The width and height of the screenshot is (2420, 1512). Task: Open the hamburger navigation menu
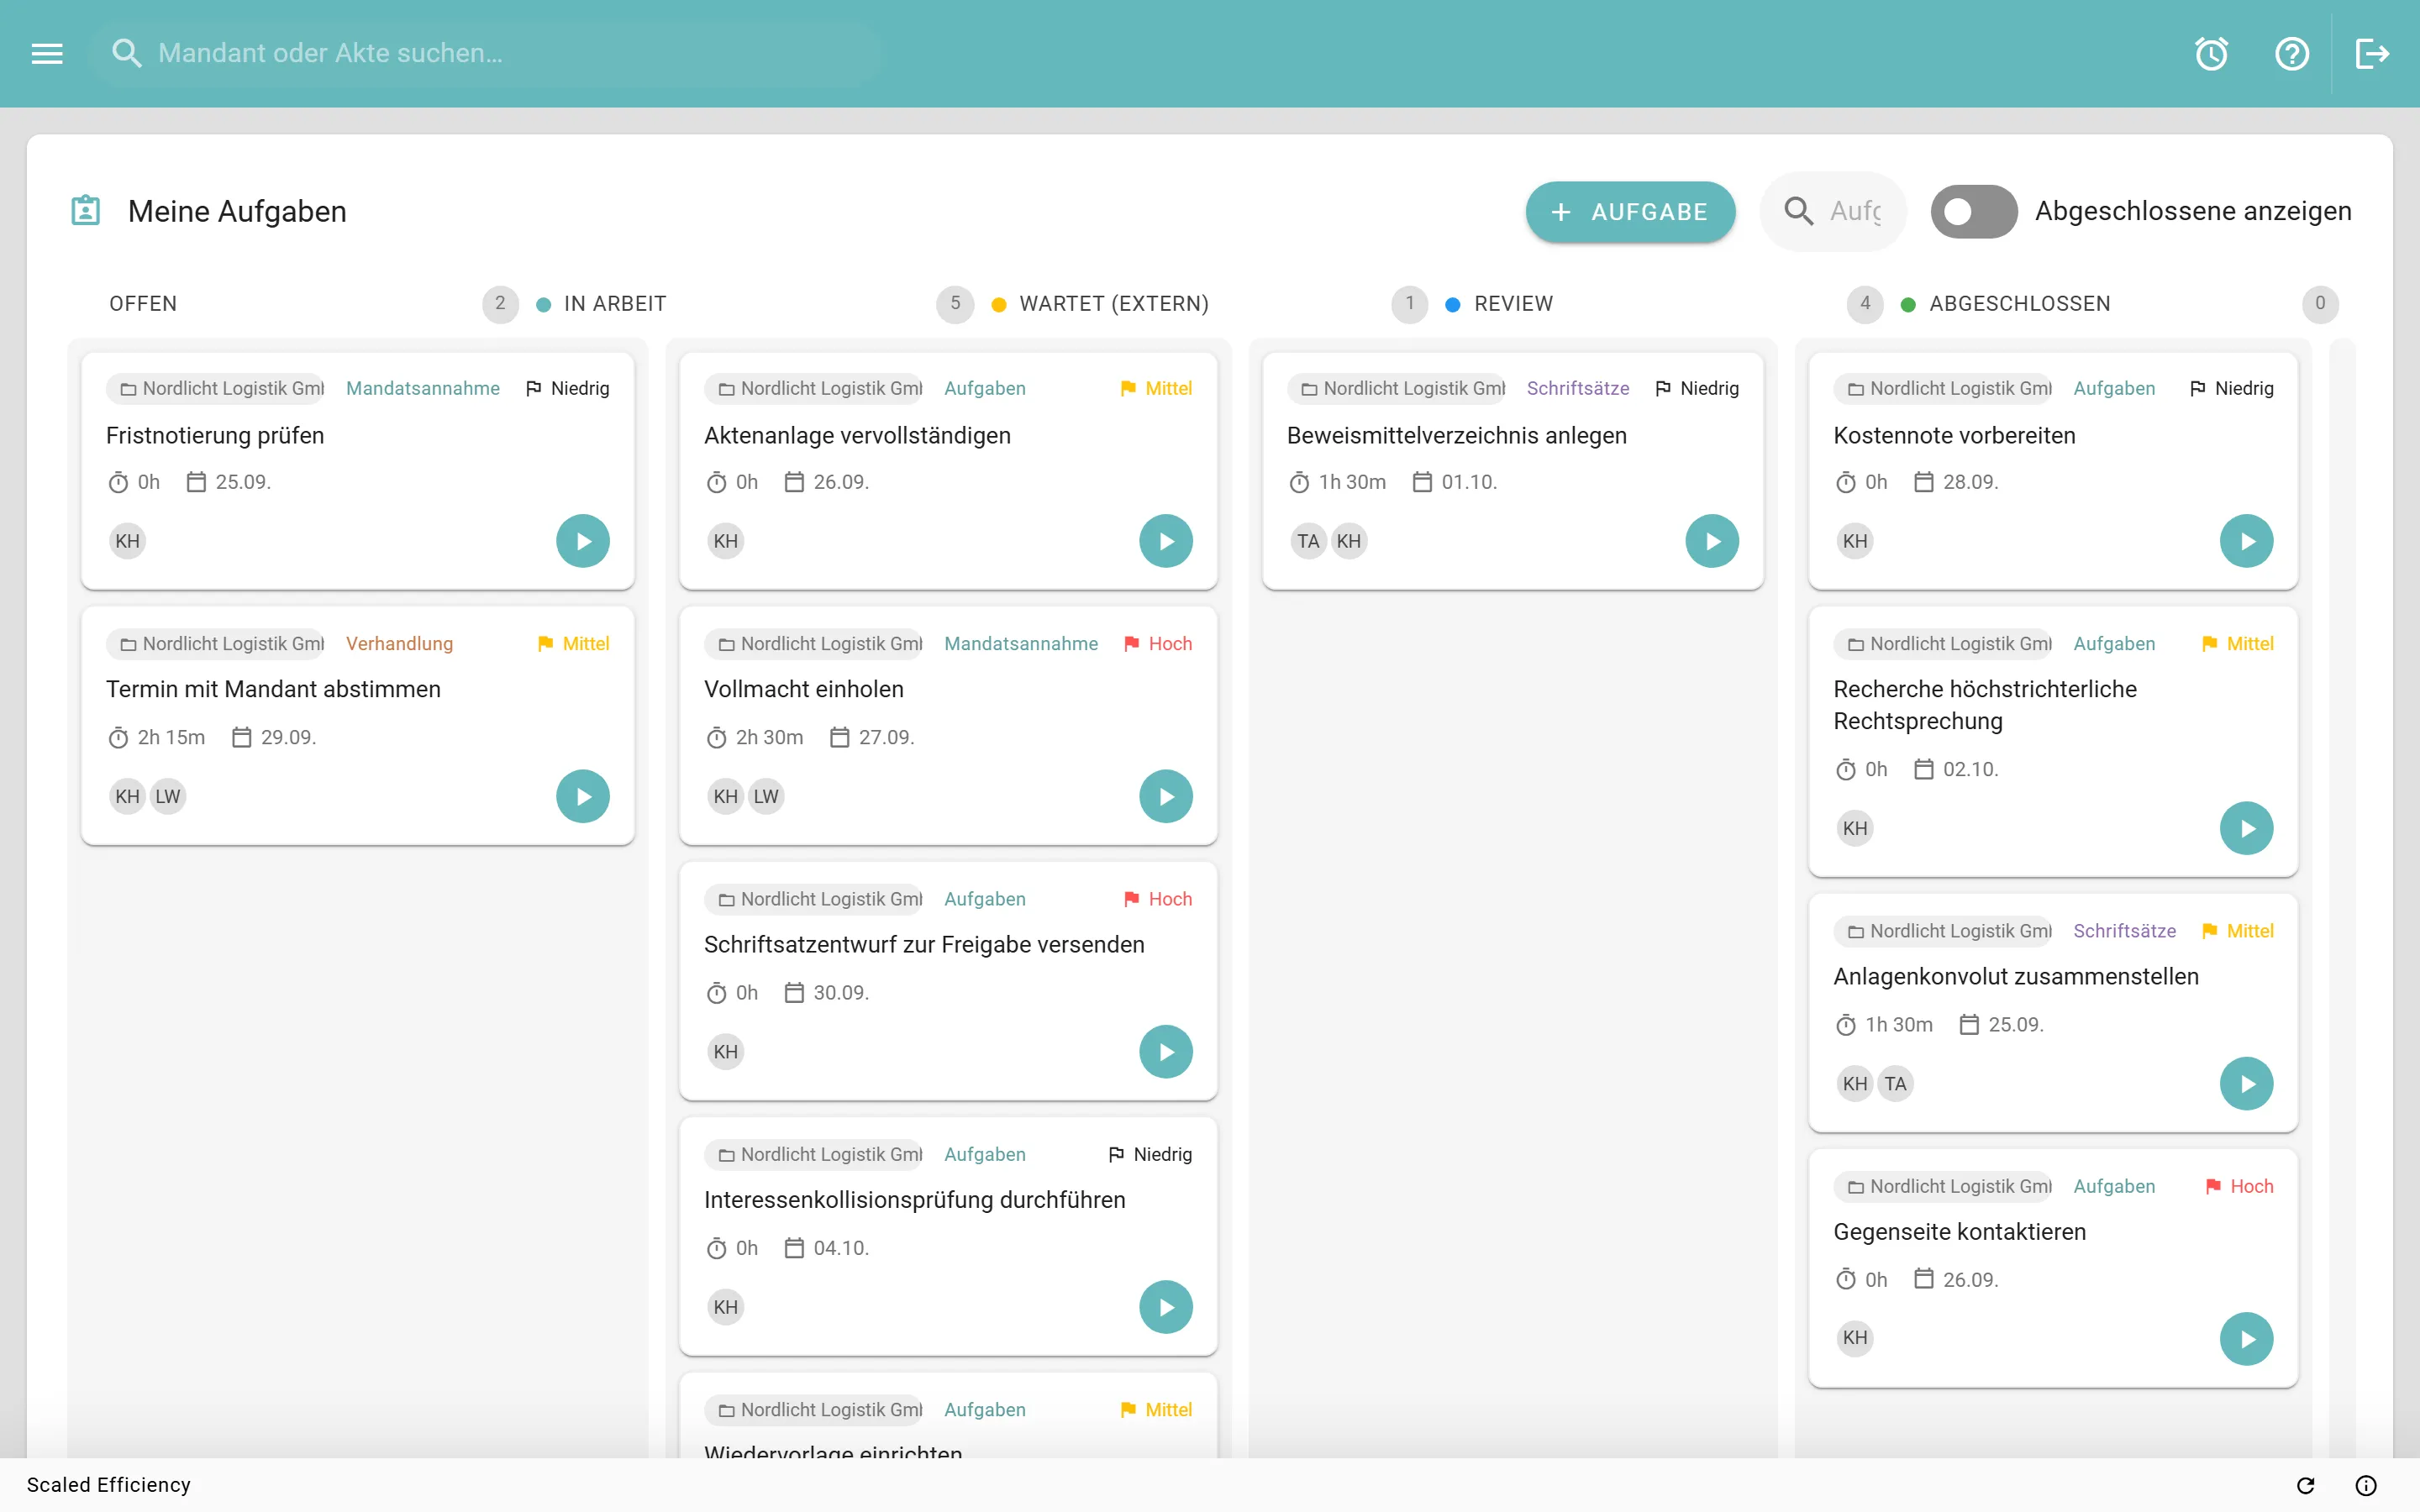[x=47, y=53]
